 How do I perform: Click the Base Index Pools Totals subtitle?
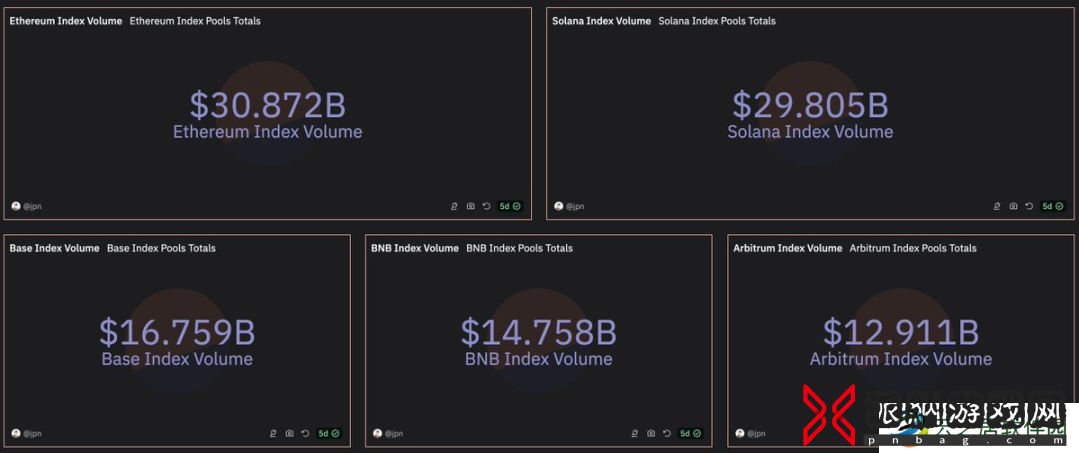162,248
